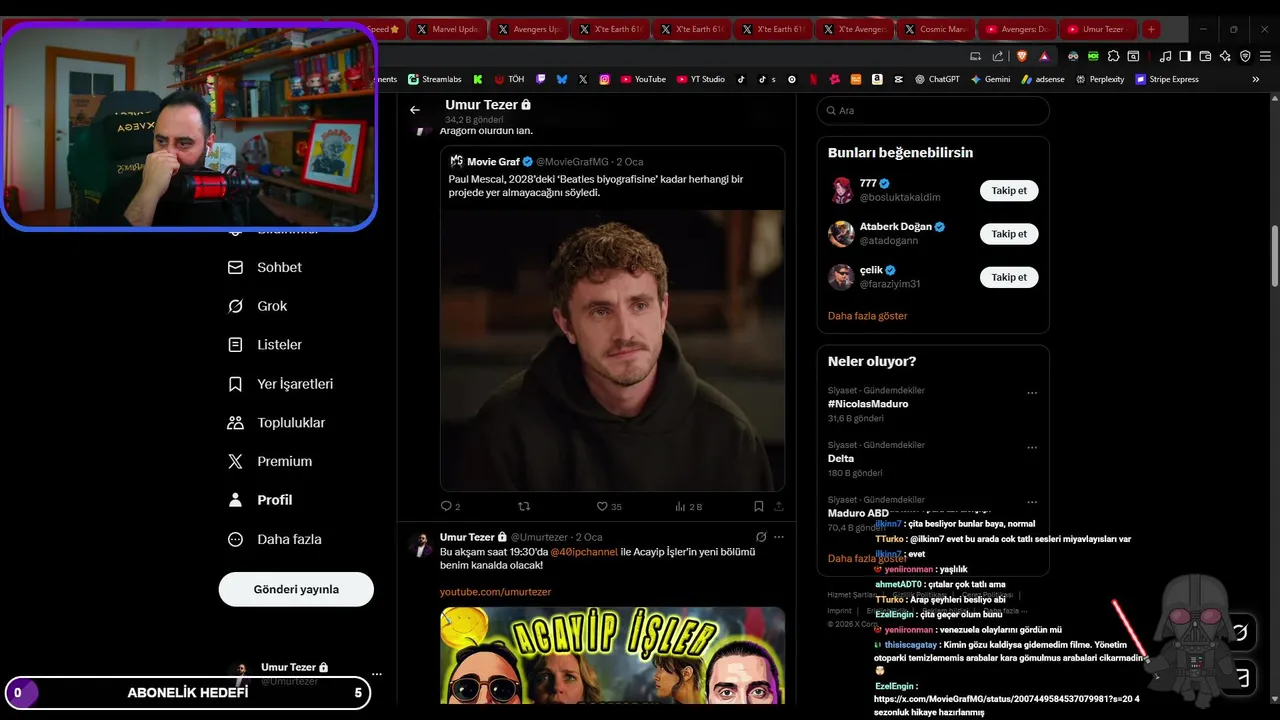This screenshot has height=720, width=1280.
Task: Switch to the Cosmic Marv browser tab
Action: pos(937,29)
